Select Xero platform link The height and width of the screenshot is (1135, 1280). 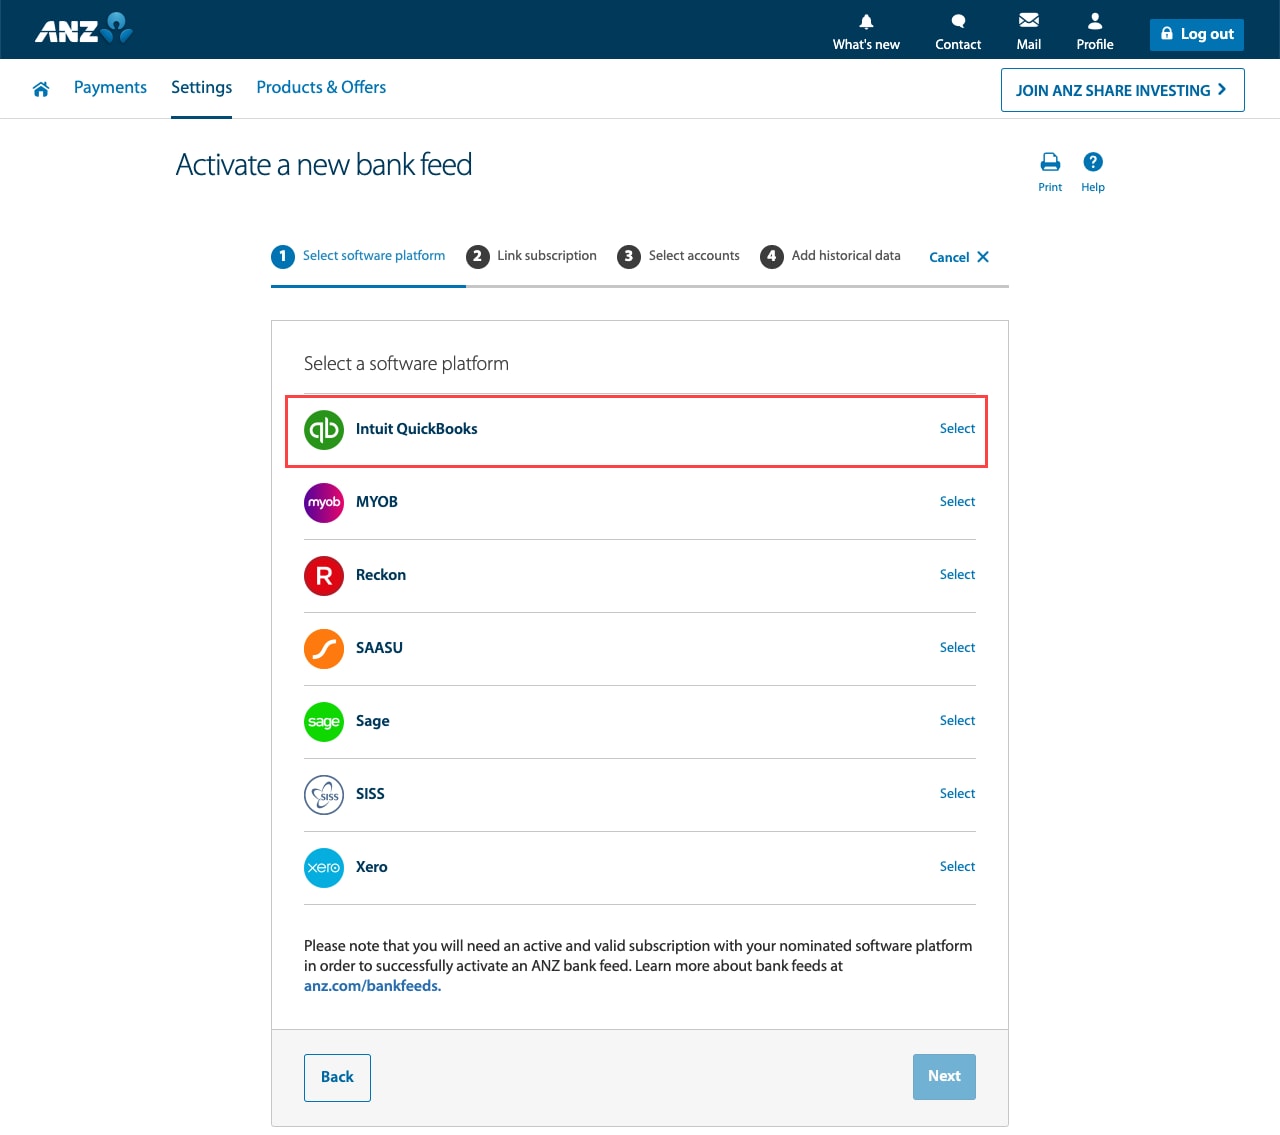pyautogui.click(x=957, y=867)
